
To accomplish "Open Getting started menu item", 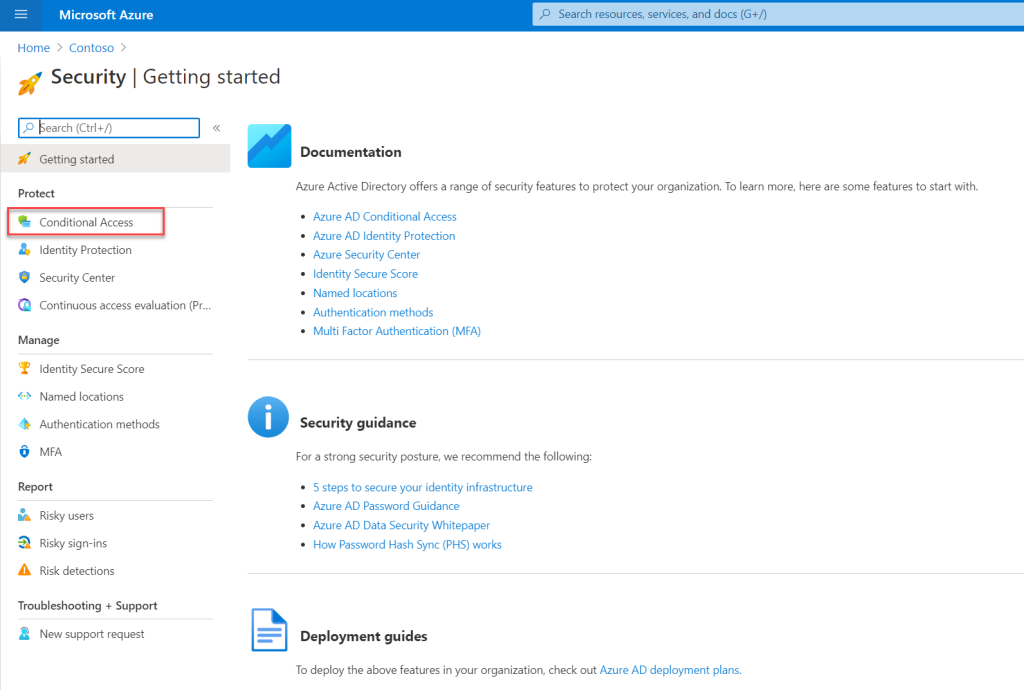I will (77, 159).
